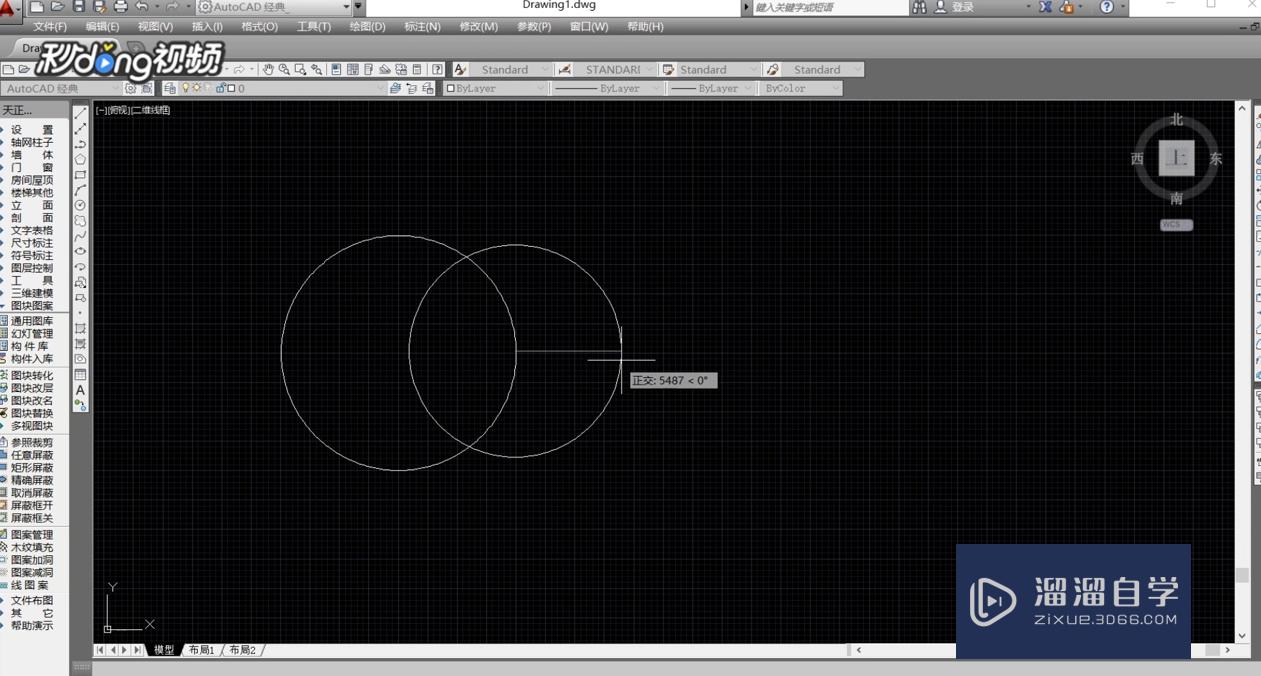Click 图块转化 command in side panel

tap(31, 376)
